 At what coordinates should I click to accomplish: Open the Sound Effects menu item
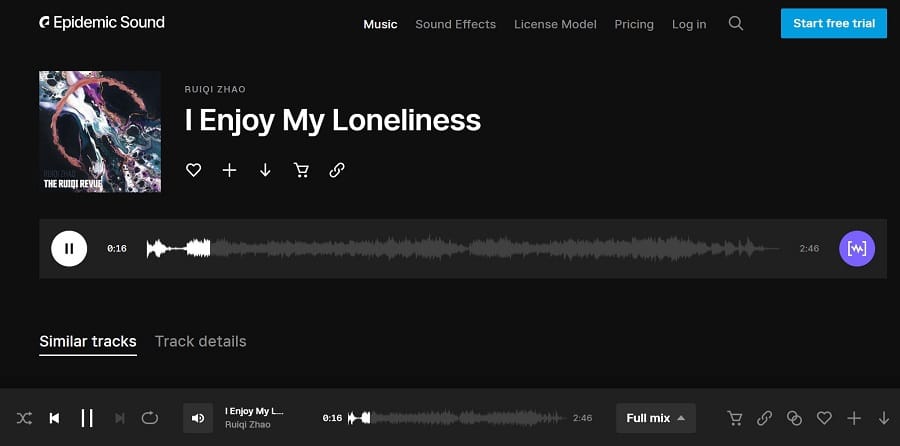pyautogui.click(x=456, y=24)
